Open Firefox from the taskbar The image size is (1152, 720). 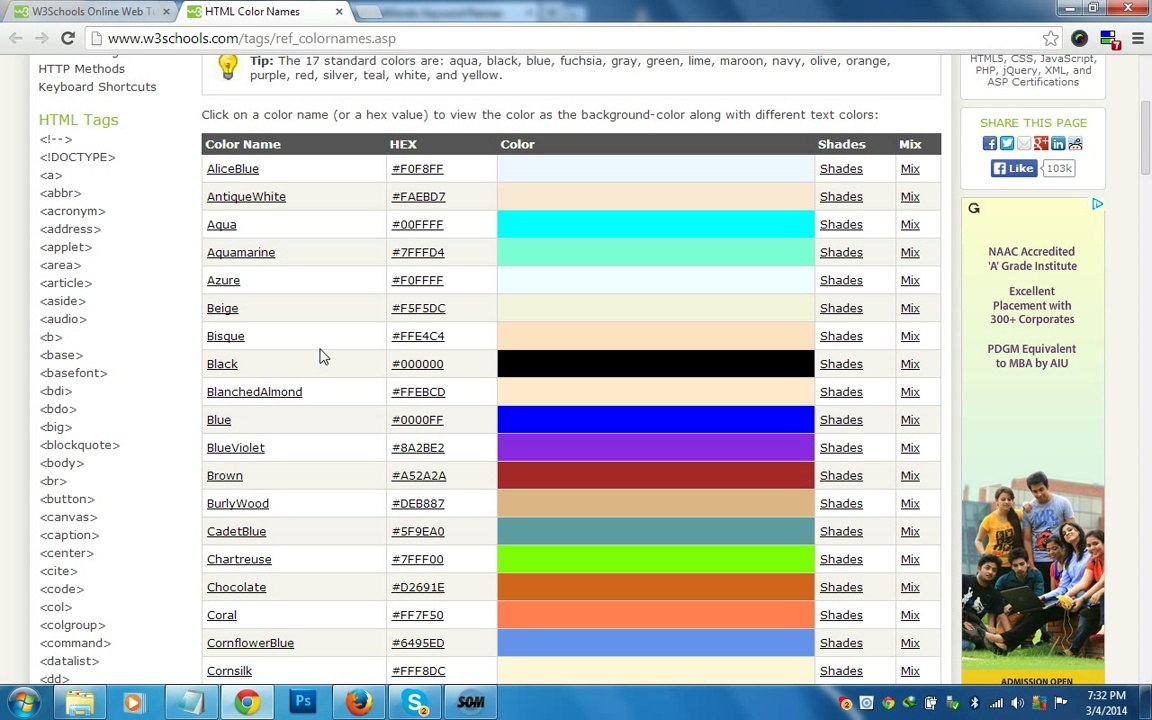359,702
